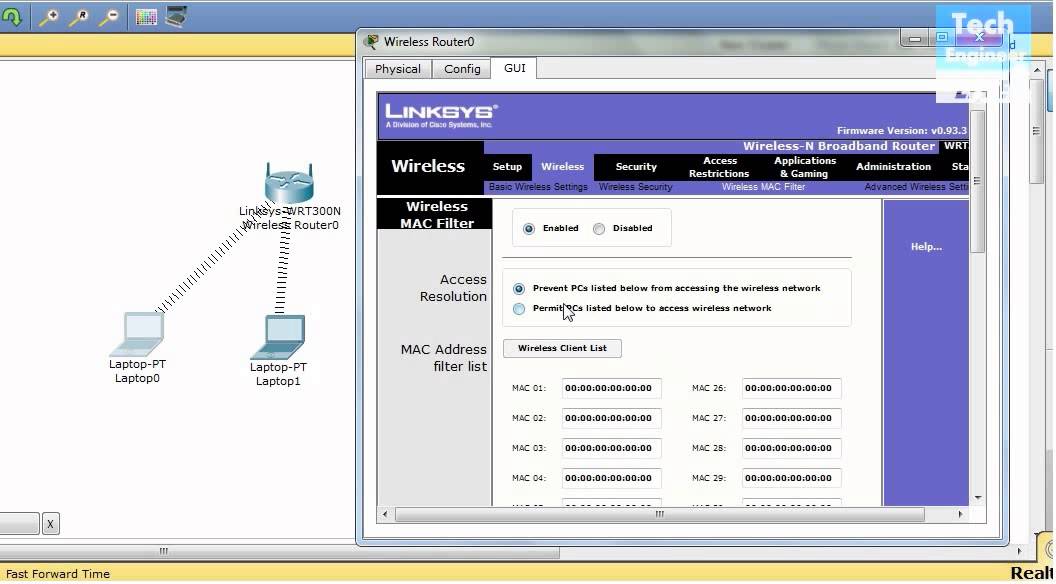Open the Access Restrictions menu

tap(719, 166)
